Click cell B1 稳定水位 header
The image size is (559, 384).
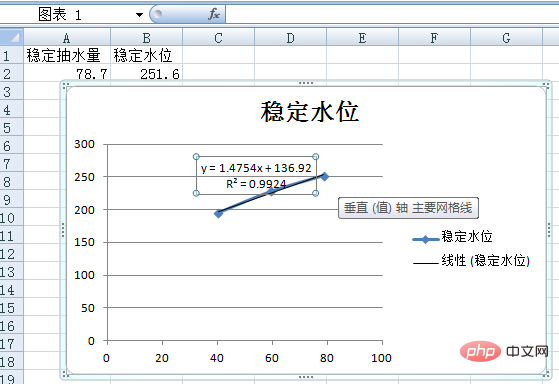[x=147, y=55]
